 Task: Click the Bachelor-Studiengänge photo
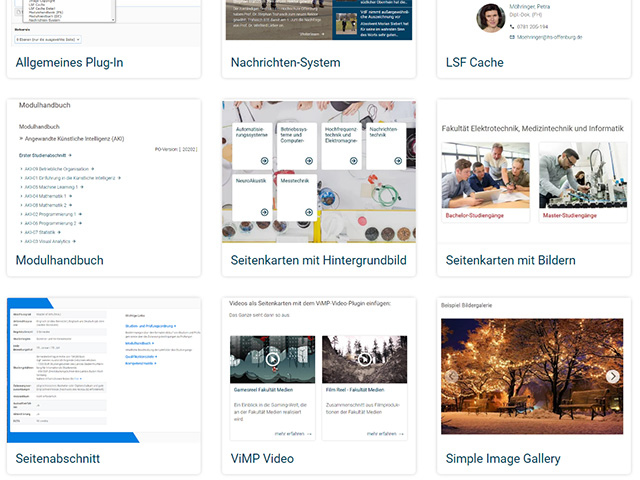pos(486,175)
